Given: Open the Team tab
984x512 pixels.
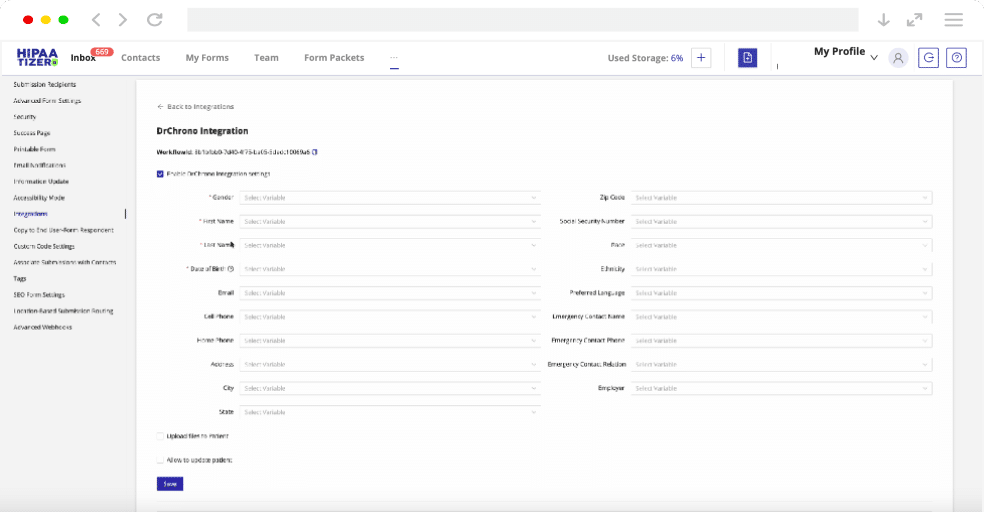Looking at the screenshot, I should click(x=266, y=58).
